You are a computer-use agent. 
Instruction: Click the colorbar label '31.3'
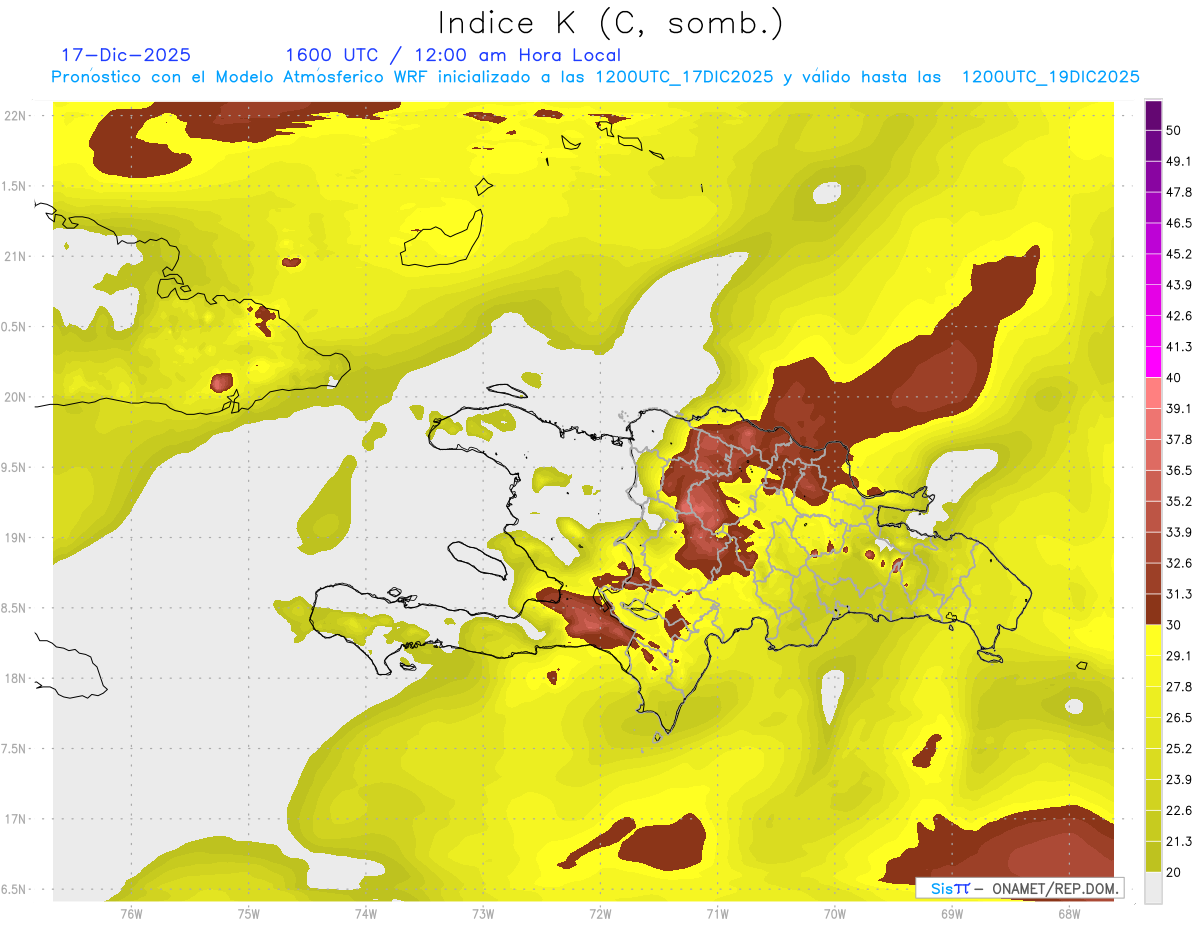1179,594
